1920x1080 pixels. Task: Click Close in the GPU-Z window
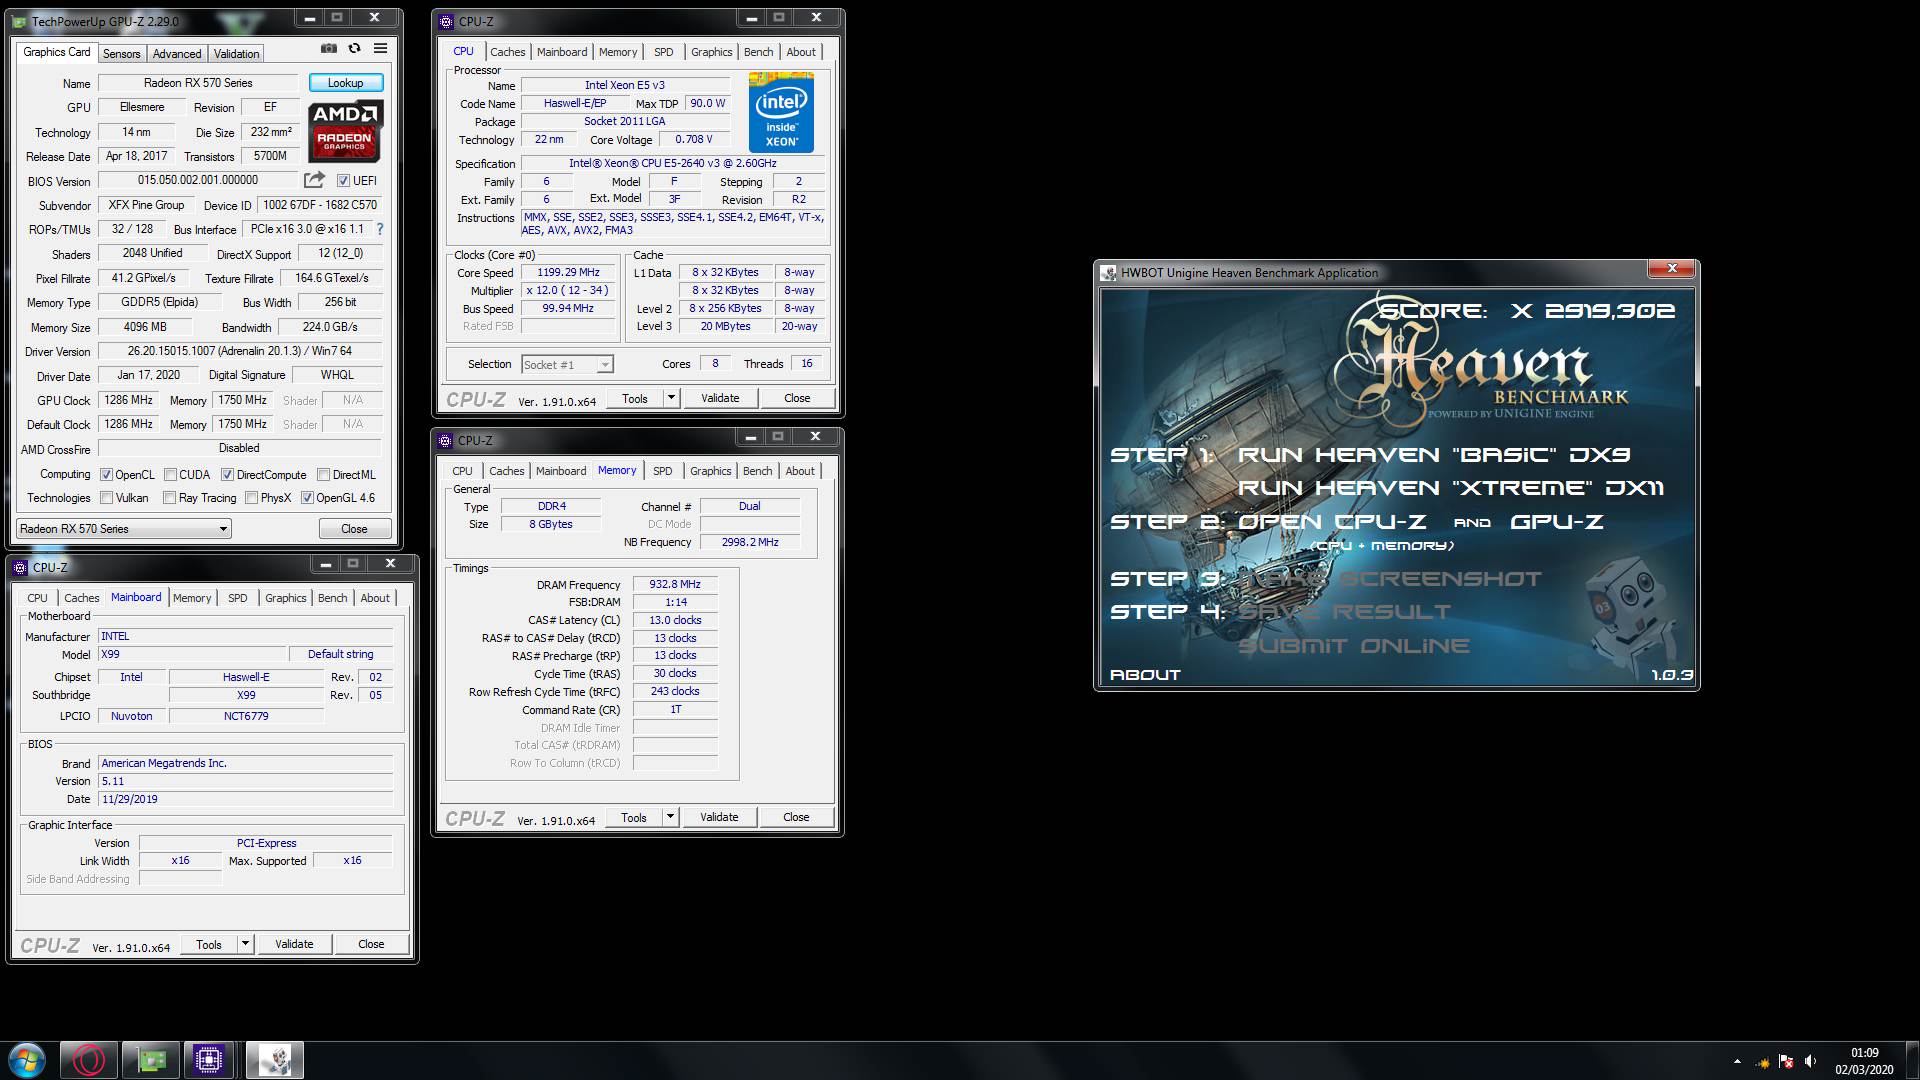coord(354,529)
